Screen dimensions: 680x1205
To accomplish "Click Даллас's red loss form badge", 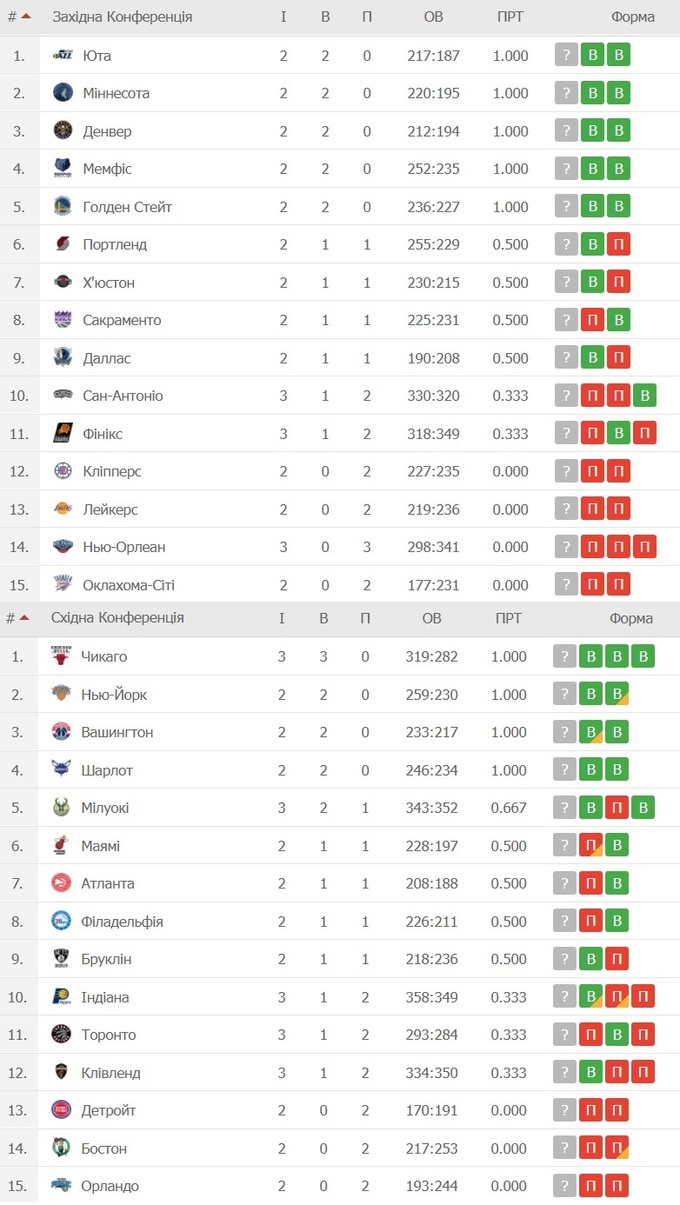I will [x=619, y=358].
